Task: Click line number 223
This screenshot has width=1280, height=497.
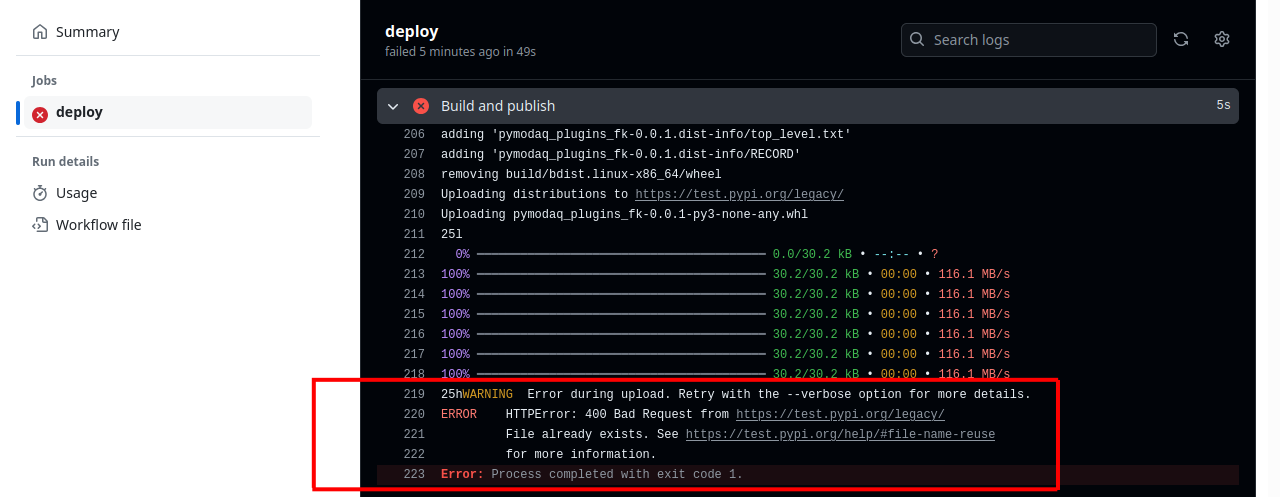Action: click(413, 474)
